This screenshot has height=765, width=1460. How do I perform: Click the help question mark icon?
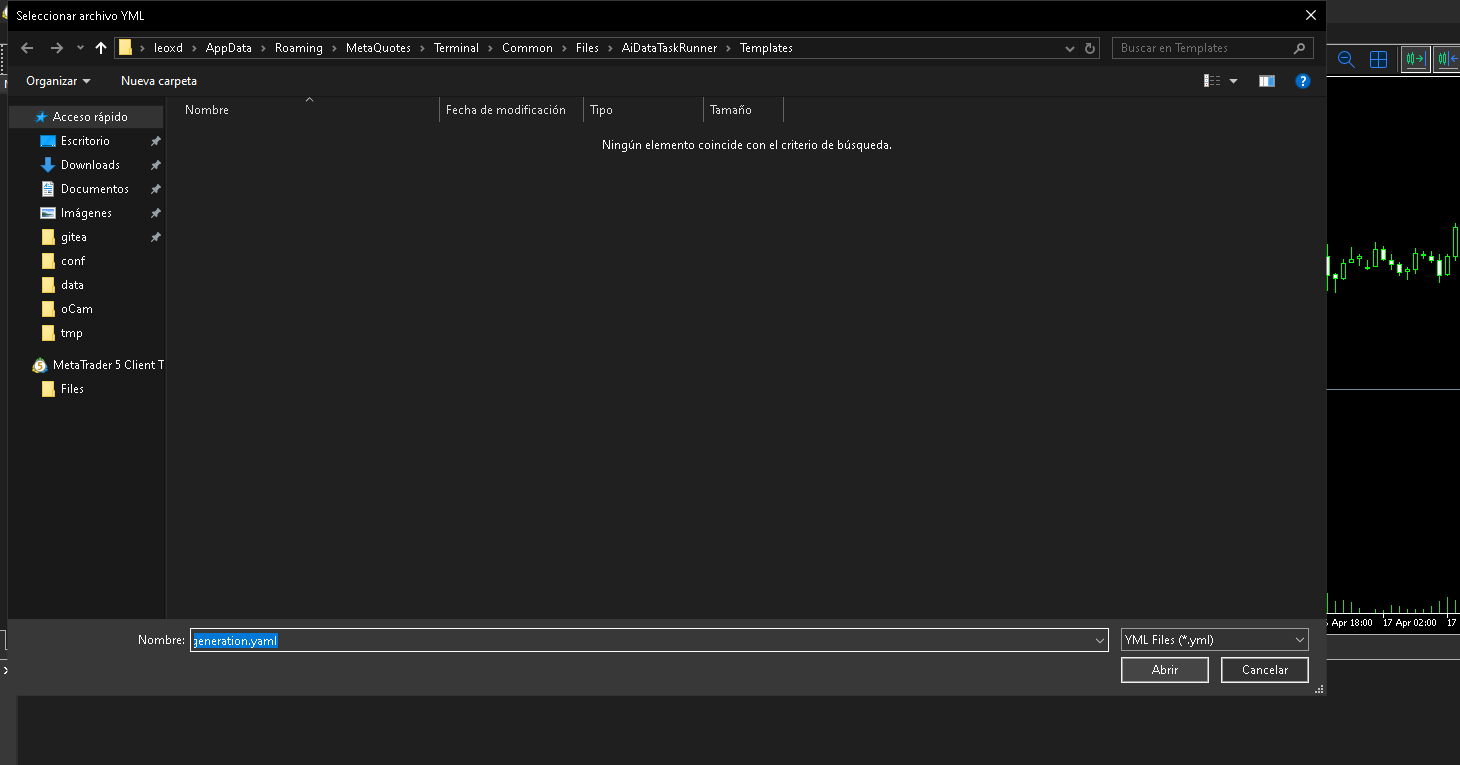tap(1302, 81)
